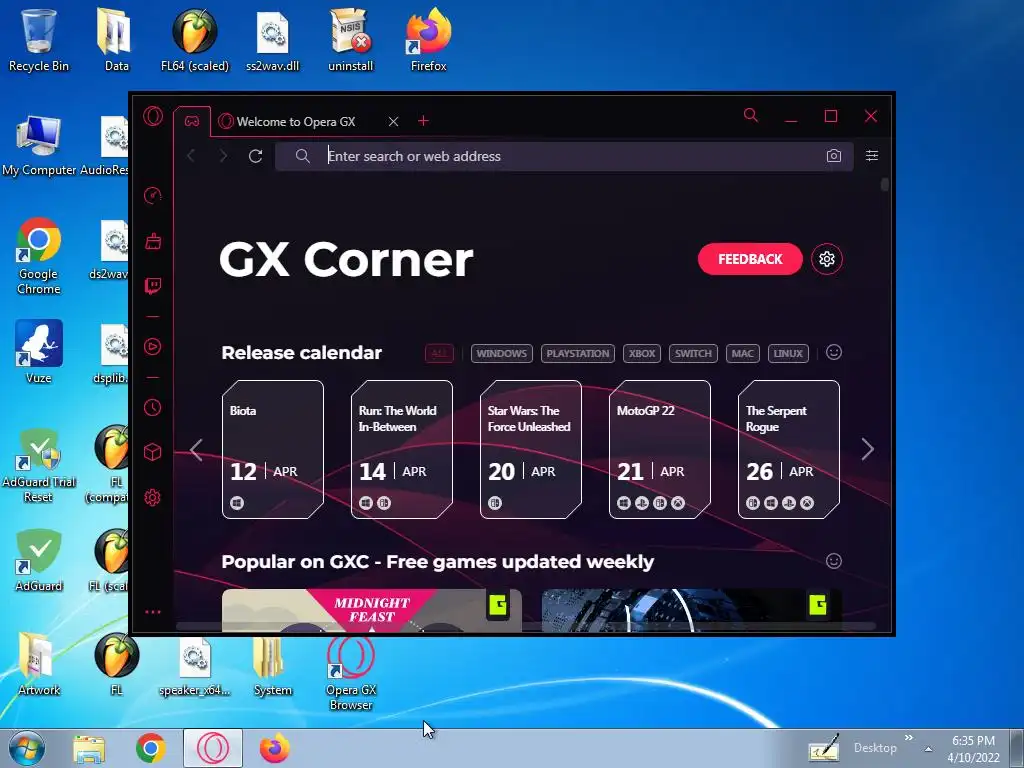Close the Welcome to Opera GX tab

click(393, 121)
